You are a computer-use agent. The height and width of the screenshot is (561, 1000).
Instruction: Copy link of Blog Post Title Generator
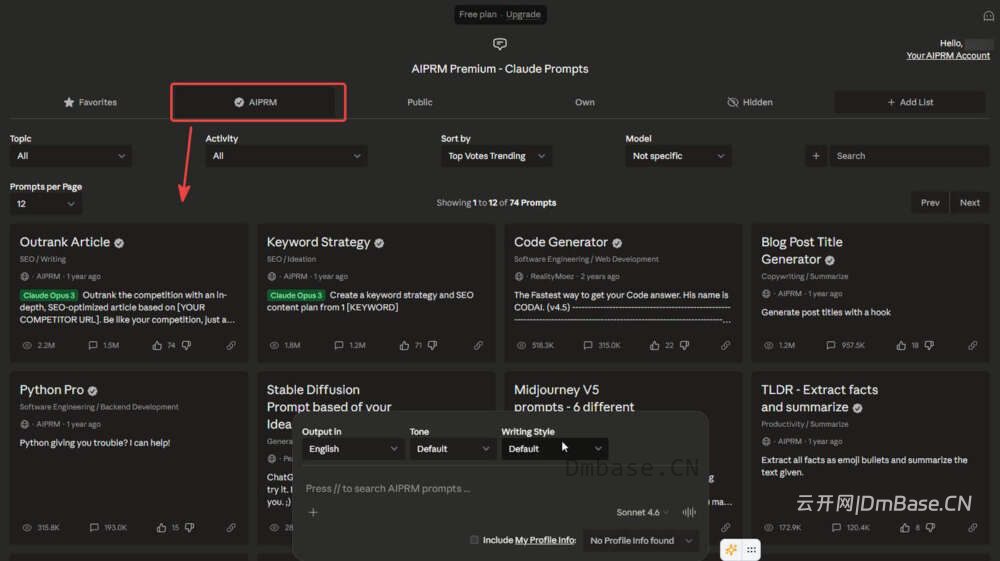click(x=973, y=345)
